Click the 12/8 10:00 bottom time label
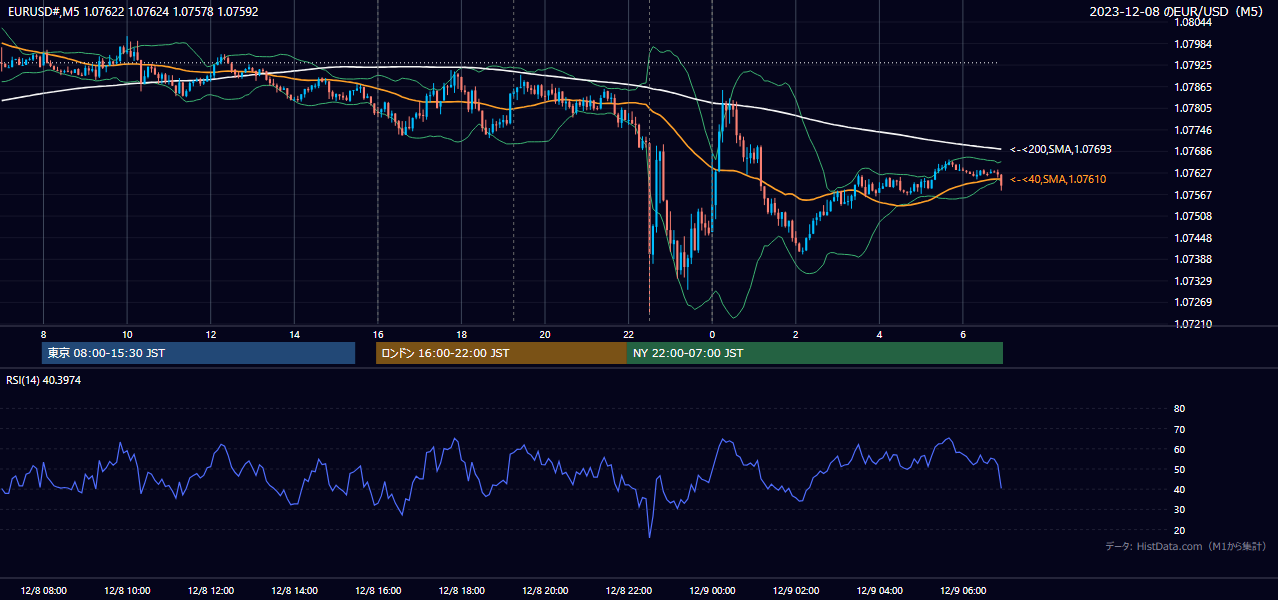This screenshot has height=600, width=1278. coord(127,591)
